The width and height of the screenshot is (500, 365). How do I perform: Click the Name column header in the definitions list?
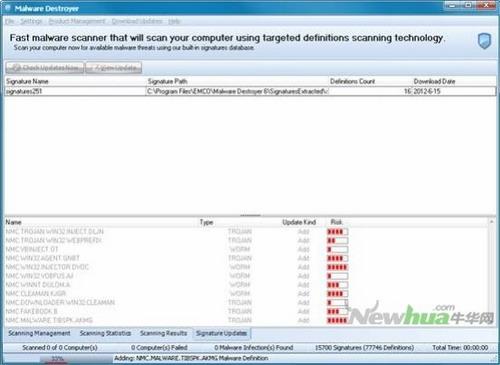click(101, 222)
